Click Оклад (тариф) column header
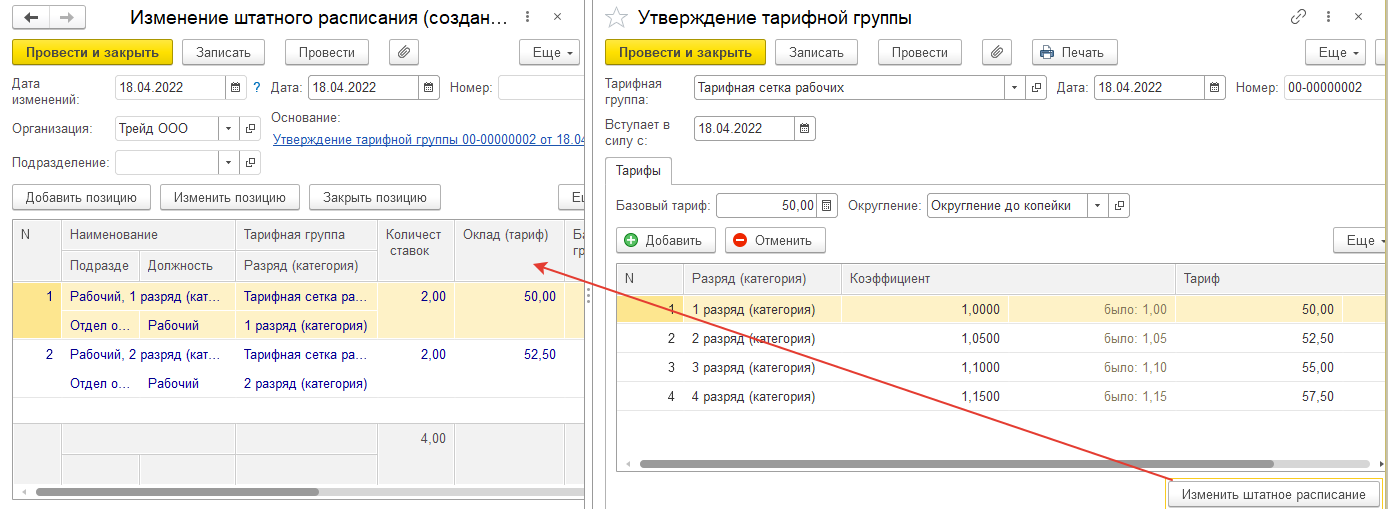This screenshot has width=1388, height=509. pyautogui.click(x=509, y=250)
